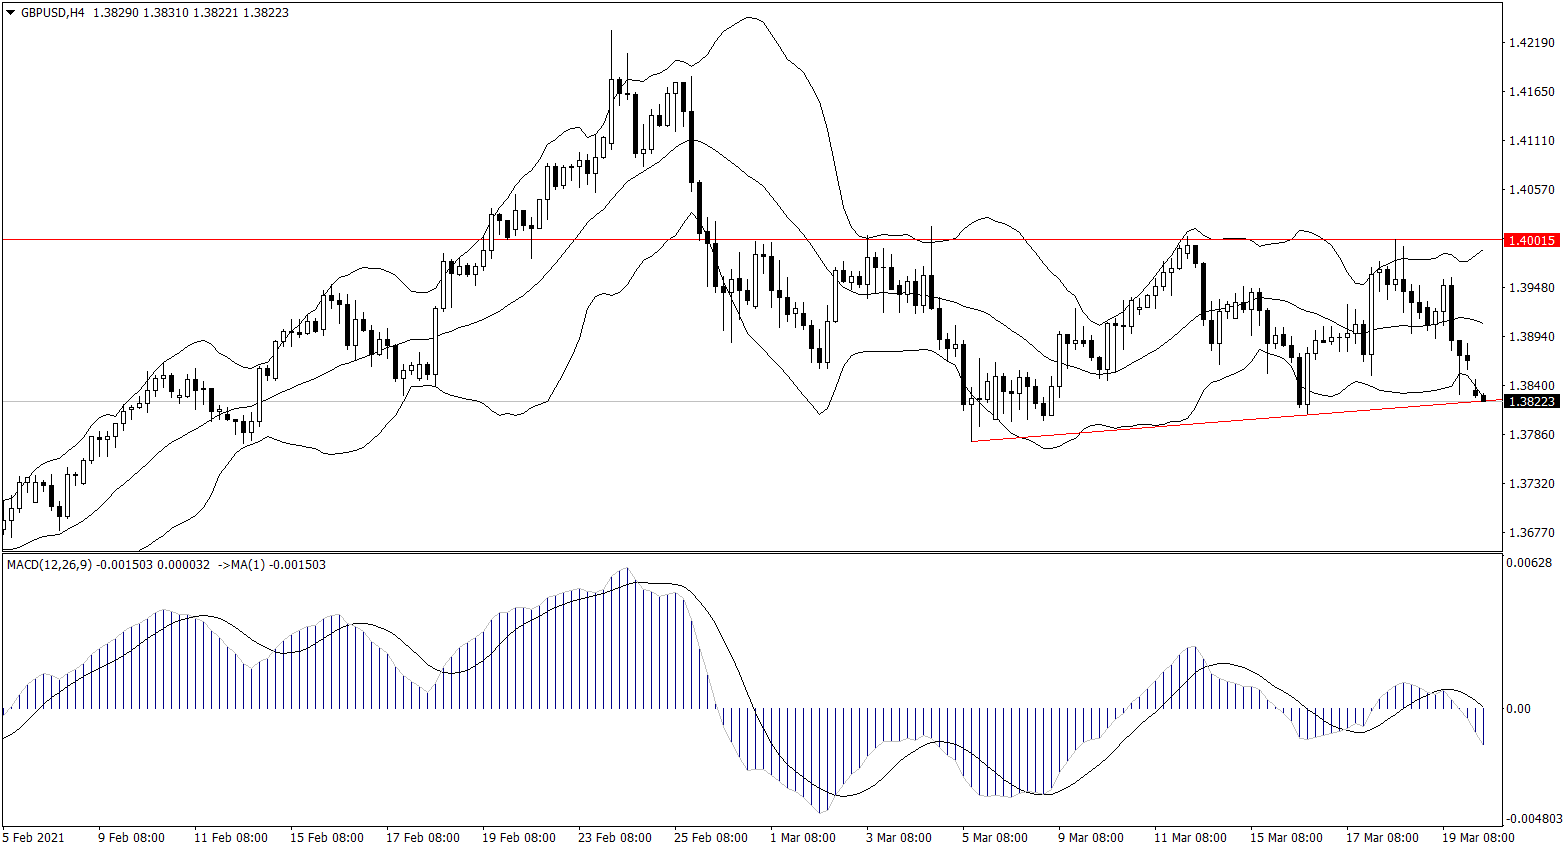
Task: Click the GBPUSD,H4 chart title text
Action: [52, 13]
